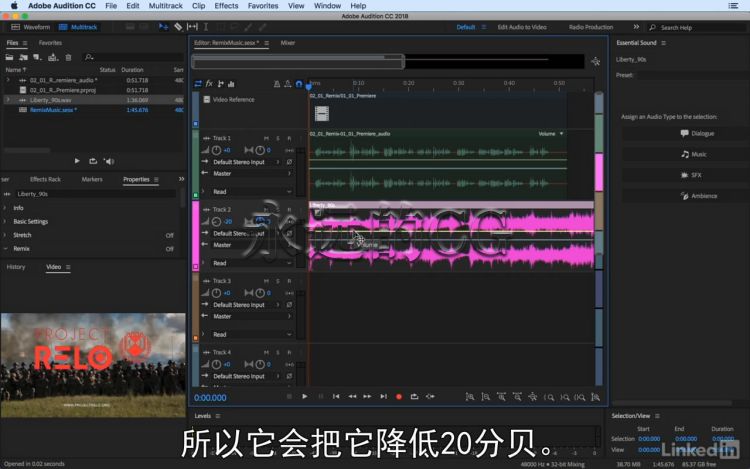Click the Fast Forward button in transport
The height and width of the screenshot is (469, 750).
[367, 396]
